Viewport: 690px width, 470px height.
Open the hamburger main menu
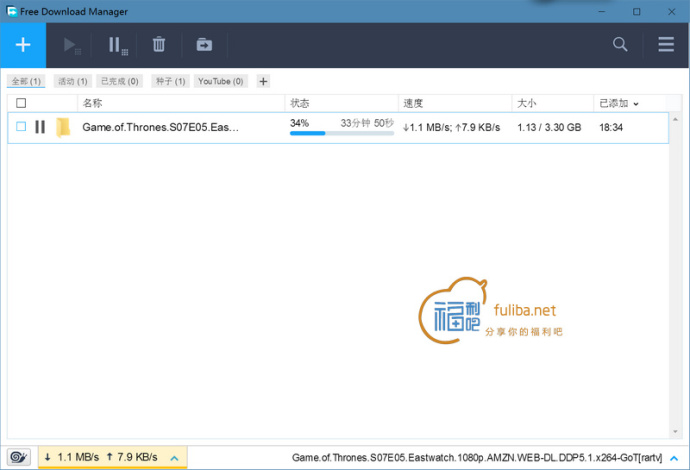(666, 44)
